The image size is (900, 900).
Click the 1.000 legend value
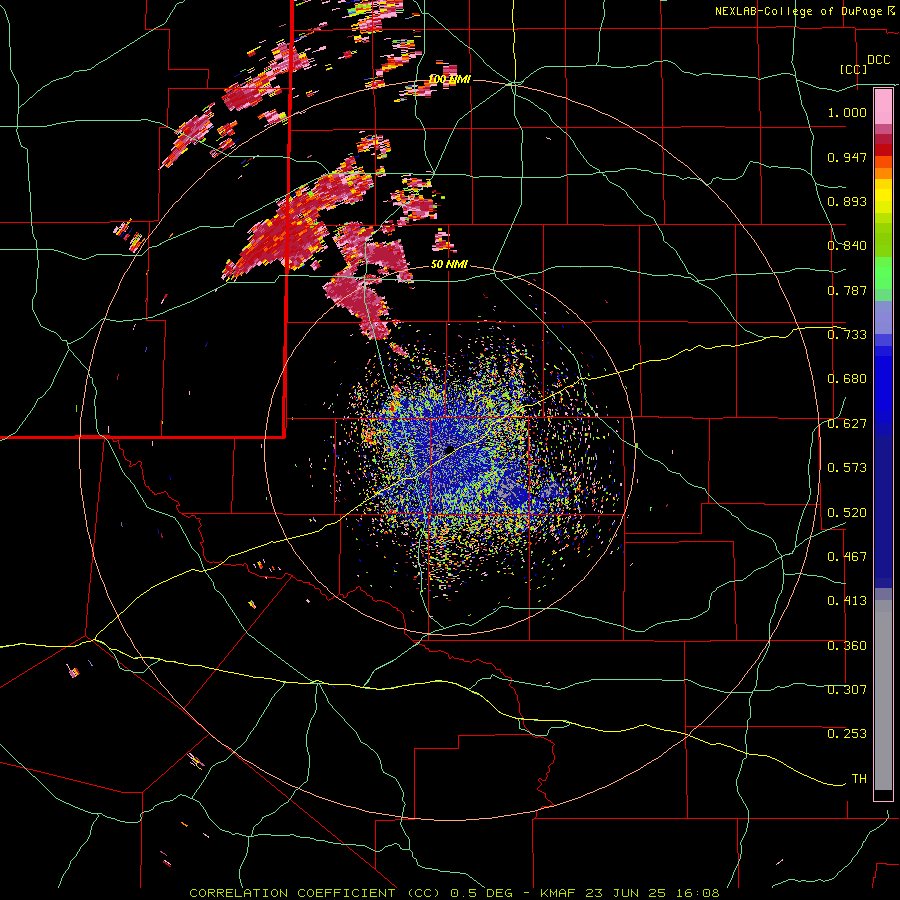[x=847, y=112]
